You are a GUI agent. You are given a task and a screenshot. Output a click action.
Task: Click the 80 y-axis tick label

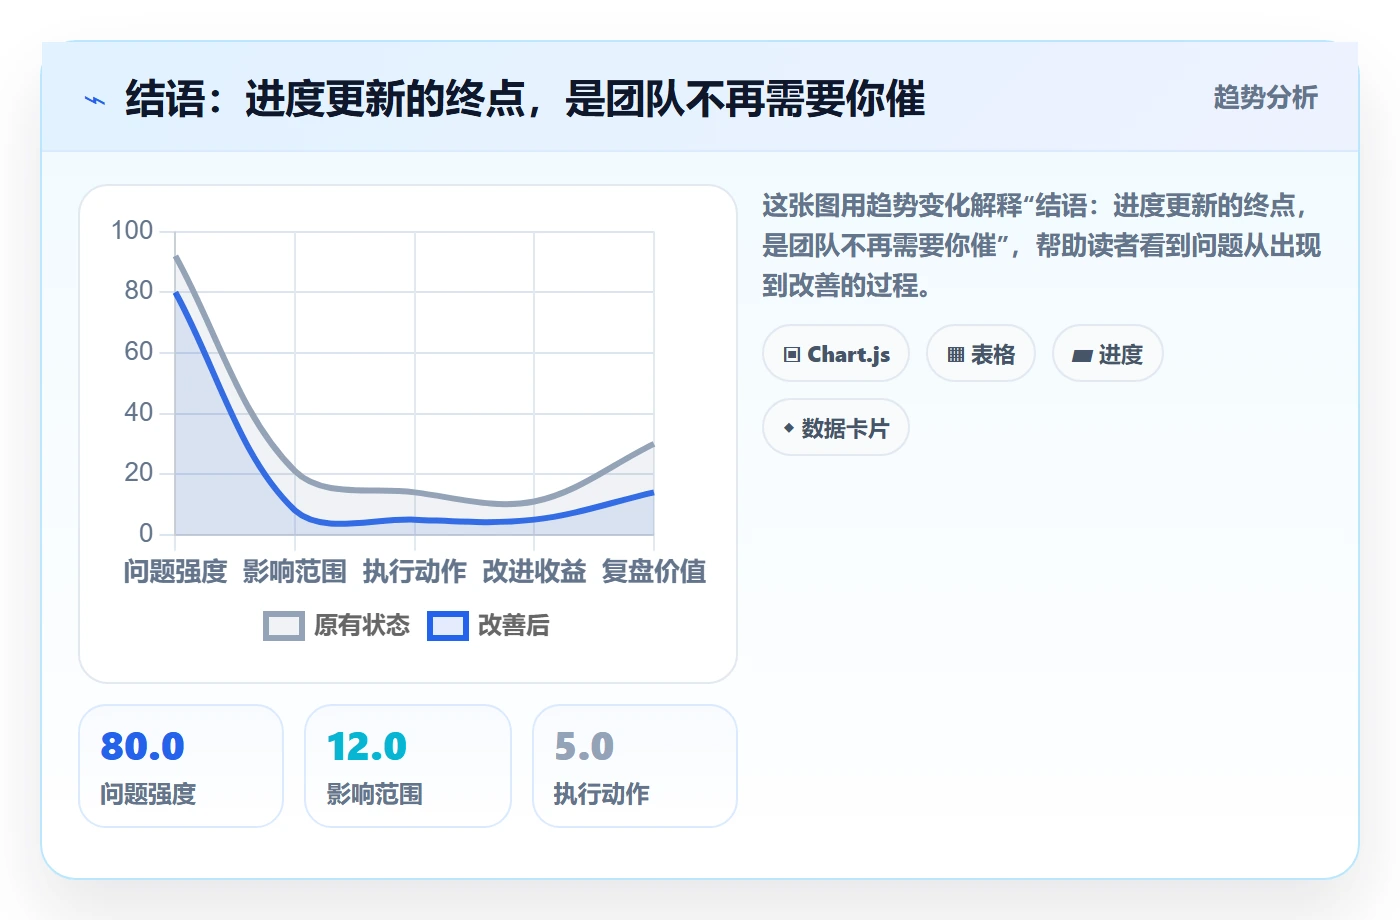point(139,291)
